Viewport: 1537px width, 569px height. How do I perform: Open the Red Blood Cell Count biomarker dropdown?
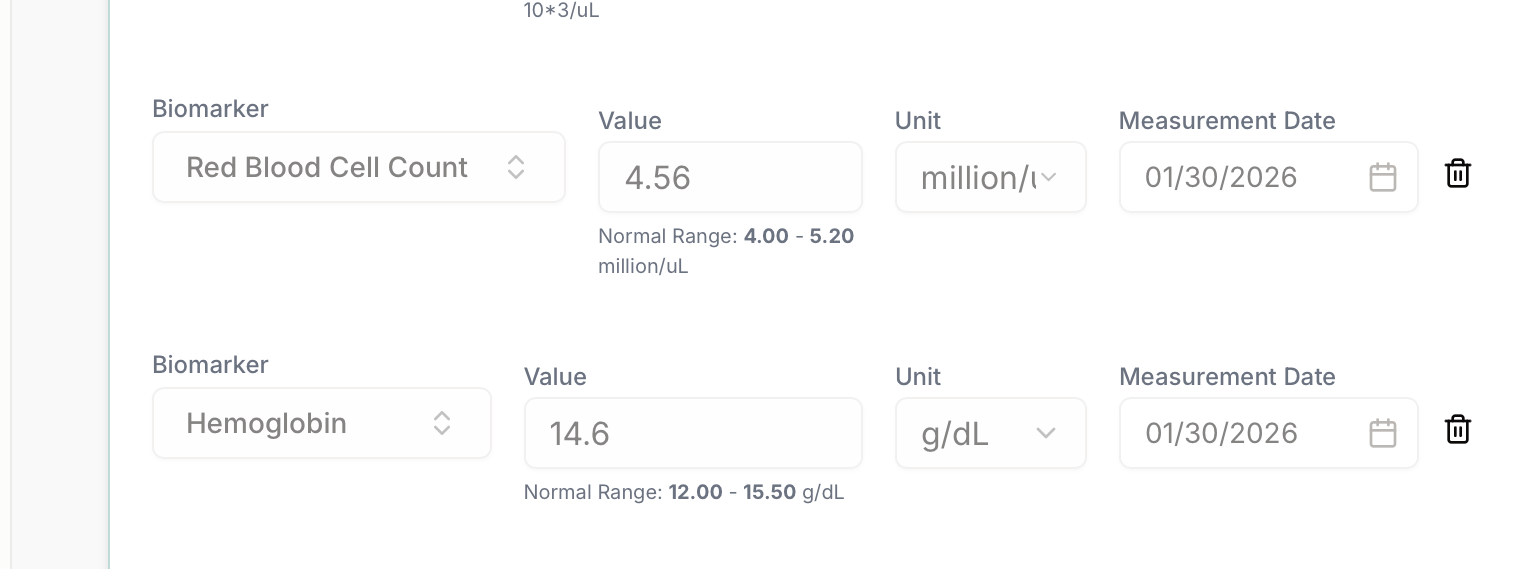pyautogui.click(x=327, y=167)
